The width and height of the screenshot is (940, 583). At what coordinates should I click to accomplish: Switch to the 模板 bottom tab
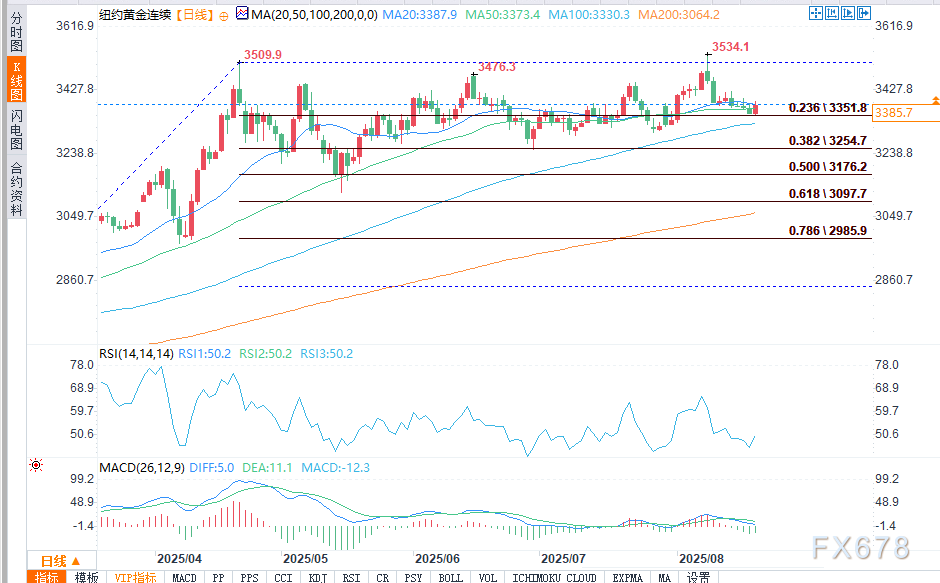pos(87,577)
